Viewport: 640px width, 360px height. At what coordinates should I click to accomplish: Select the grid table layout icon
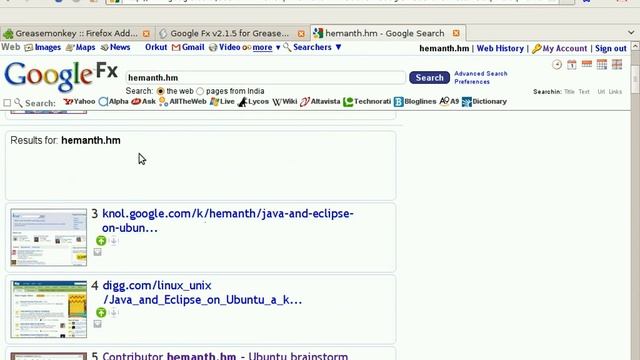pos(602,64)
